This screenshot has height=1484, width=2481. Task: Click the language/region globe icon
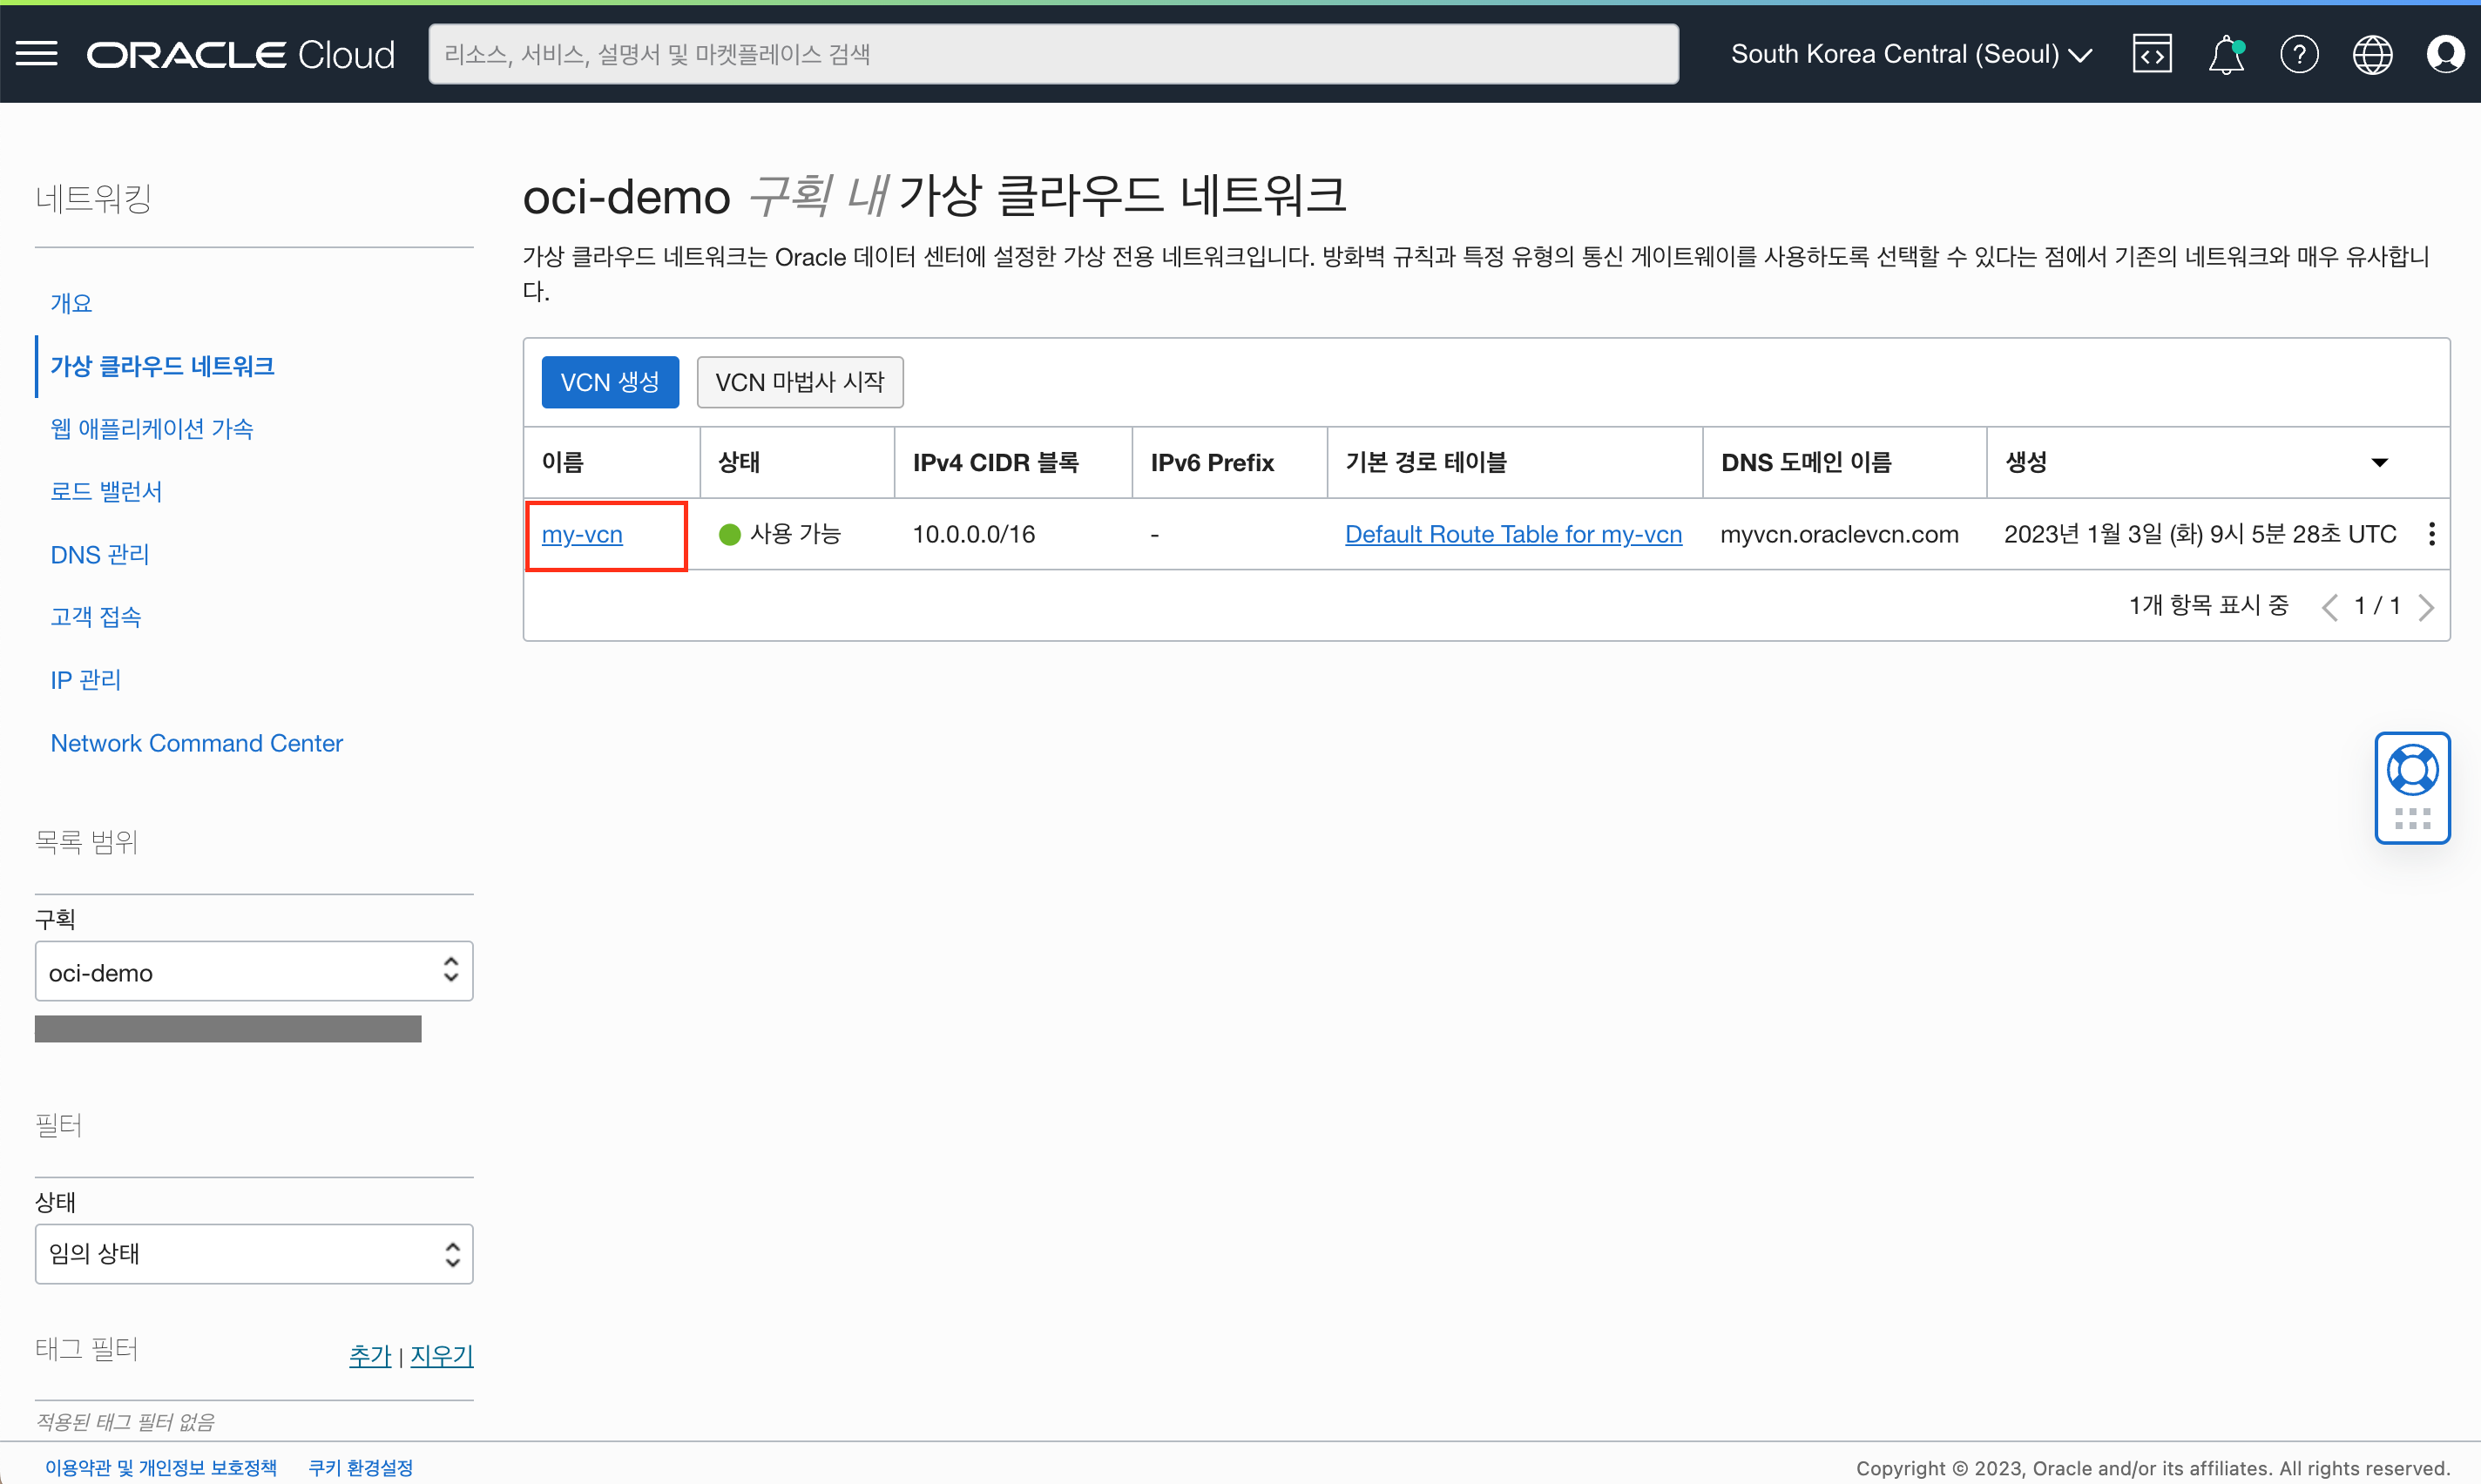click(2373, 53)
